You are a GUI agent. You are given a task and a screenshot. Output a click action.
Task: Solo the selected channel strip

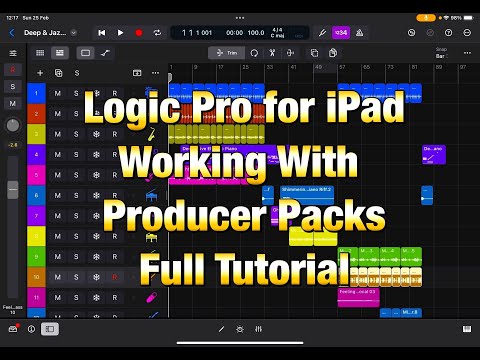click(13, 87)
